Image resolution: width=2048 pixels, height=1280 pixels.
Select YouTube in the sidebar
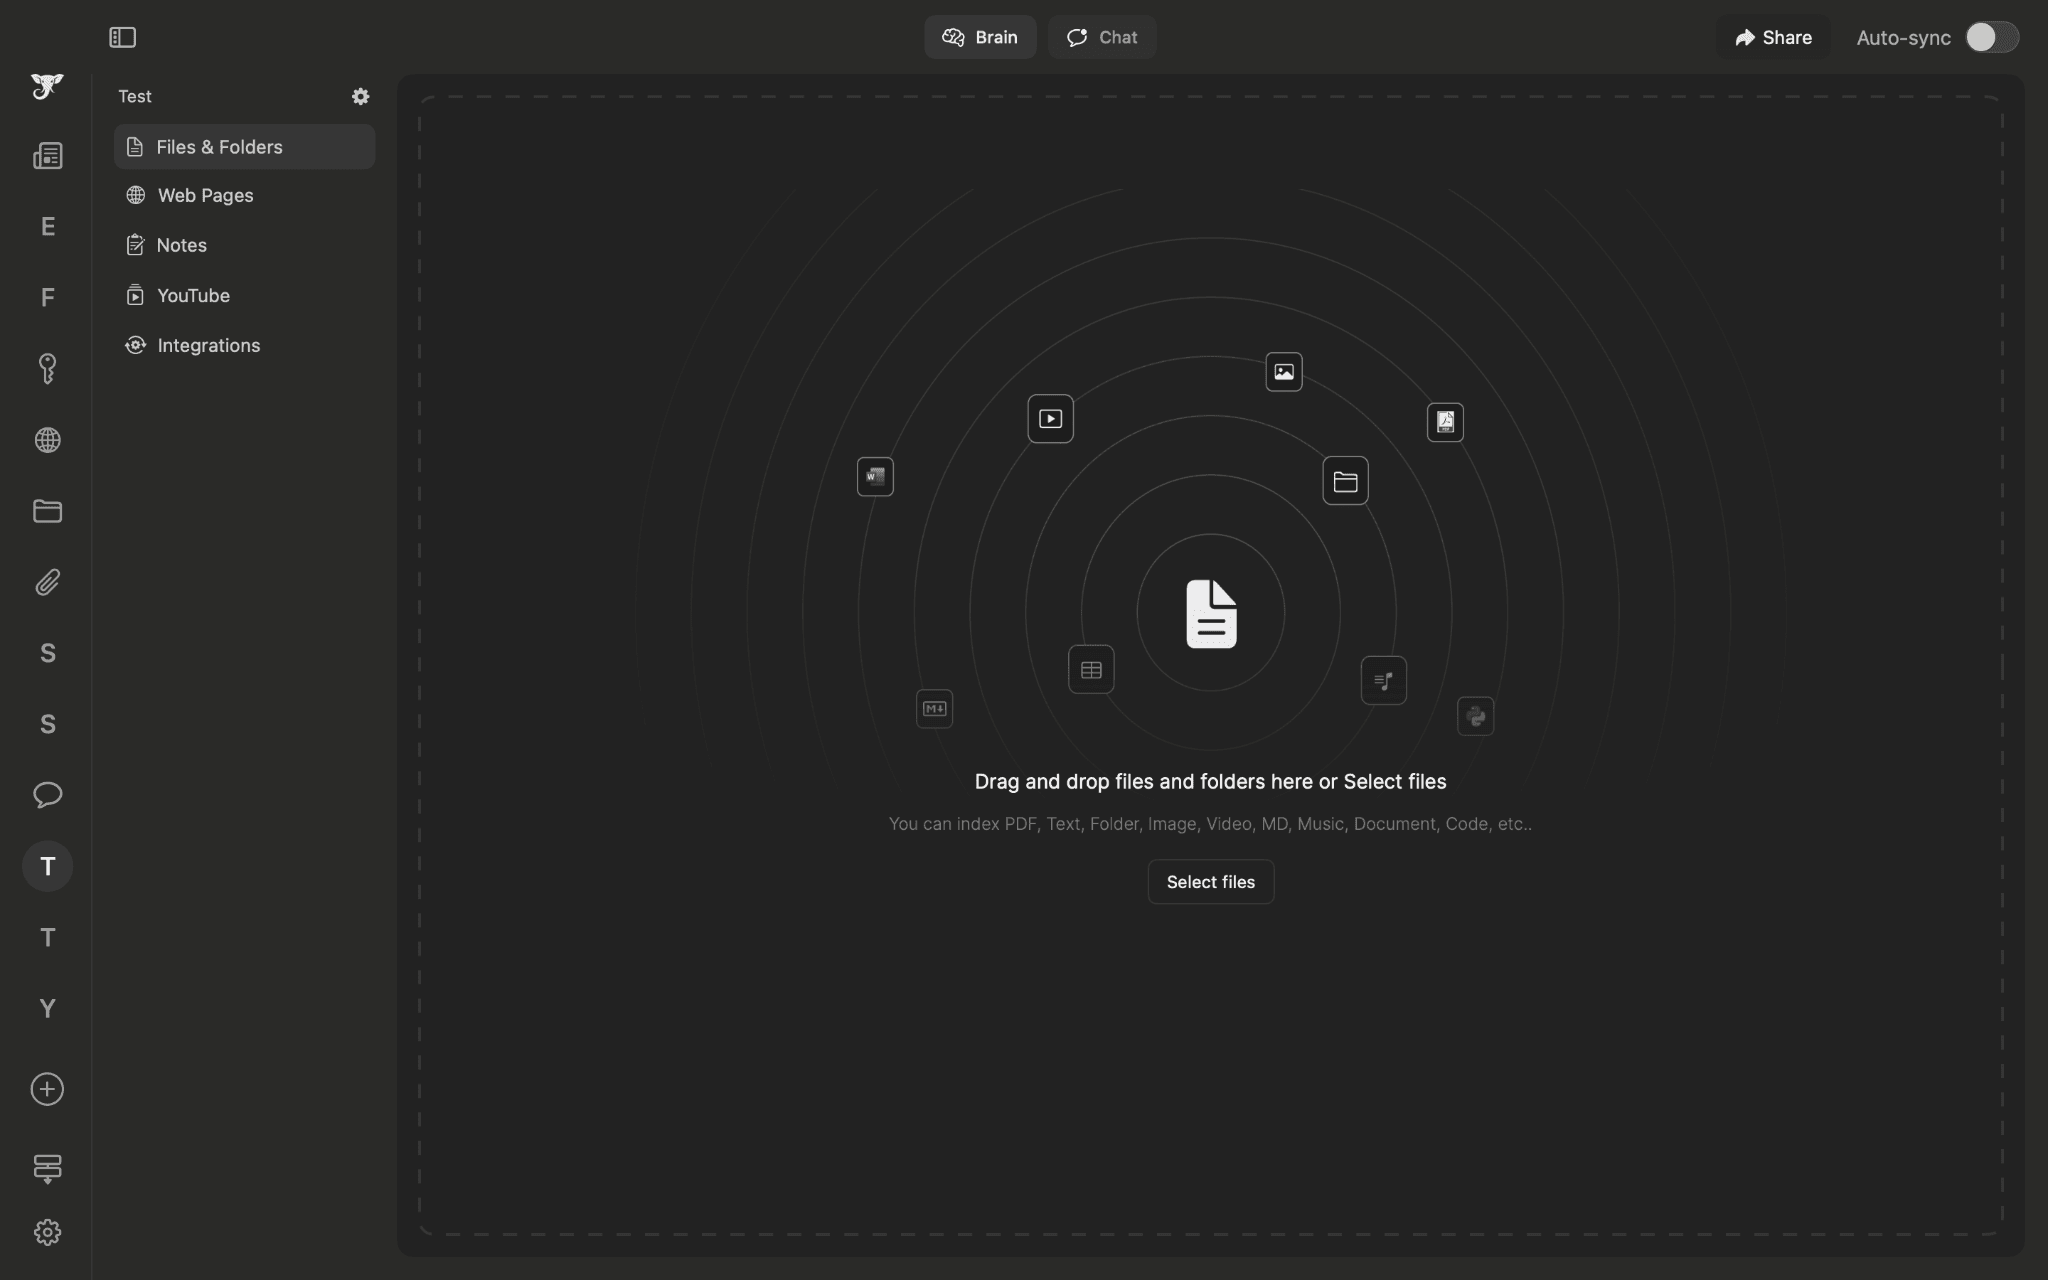coord(193,296)
